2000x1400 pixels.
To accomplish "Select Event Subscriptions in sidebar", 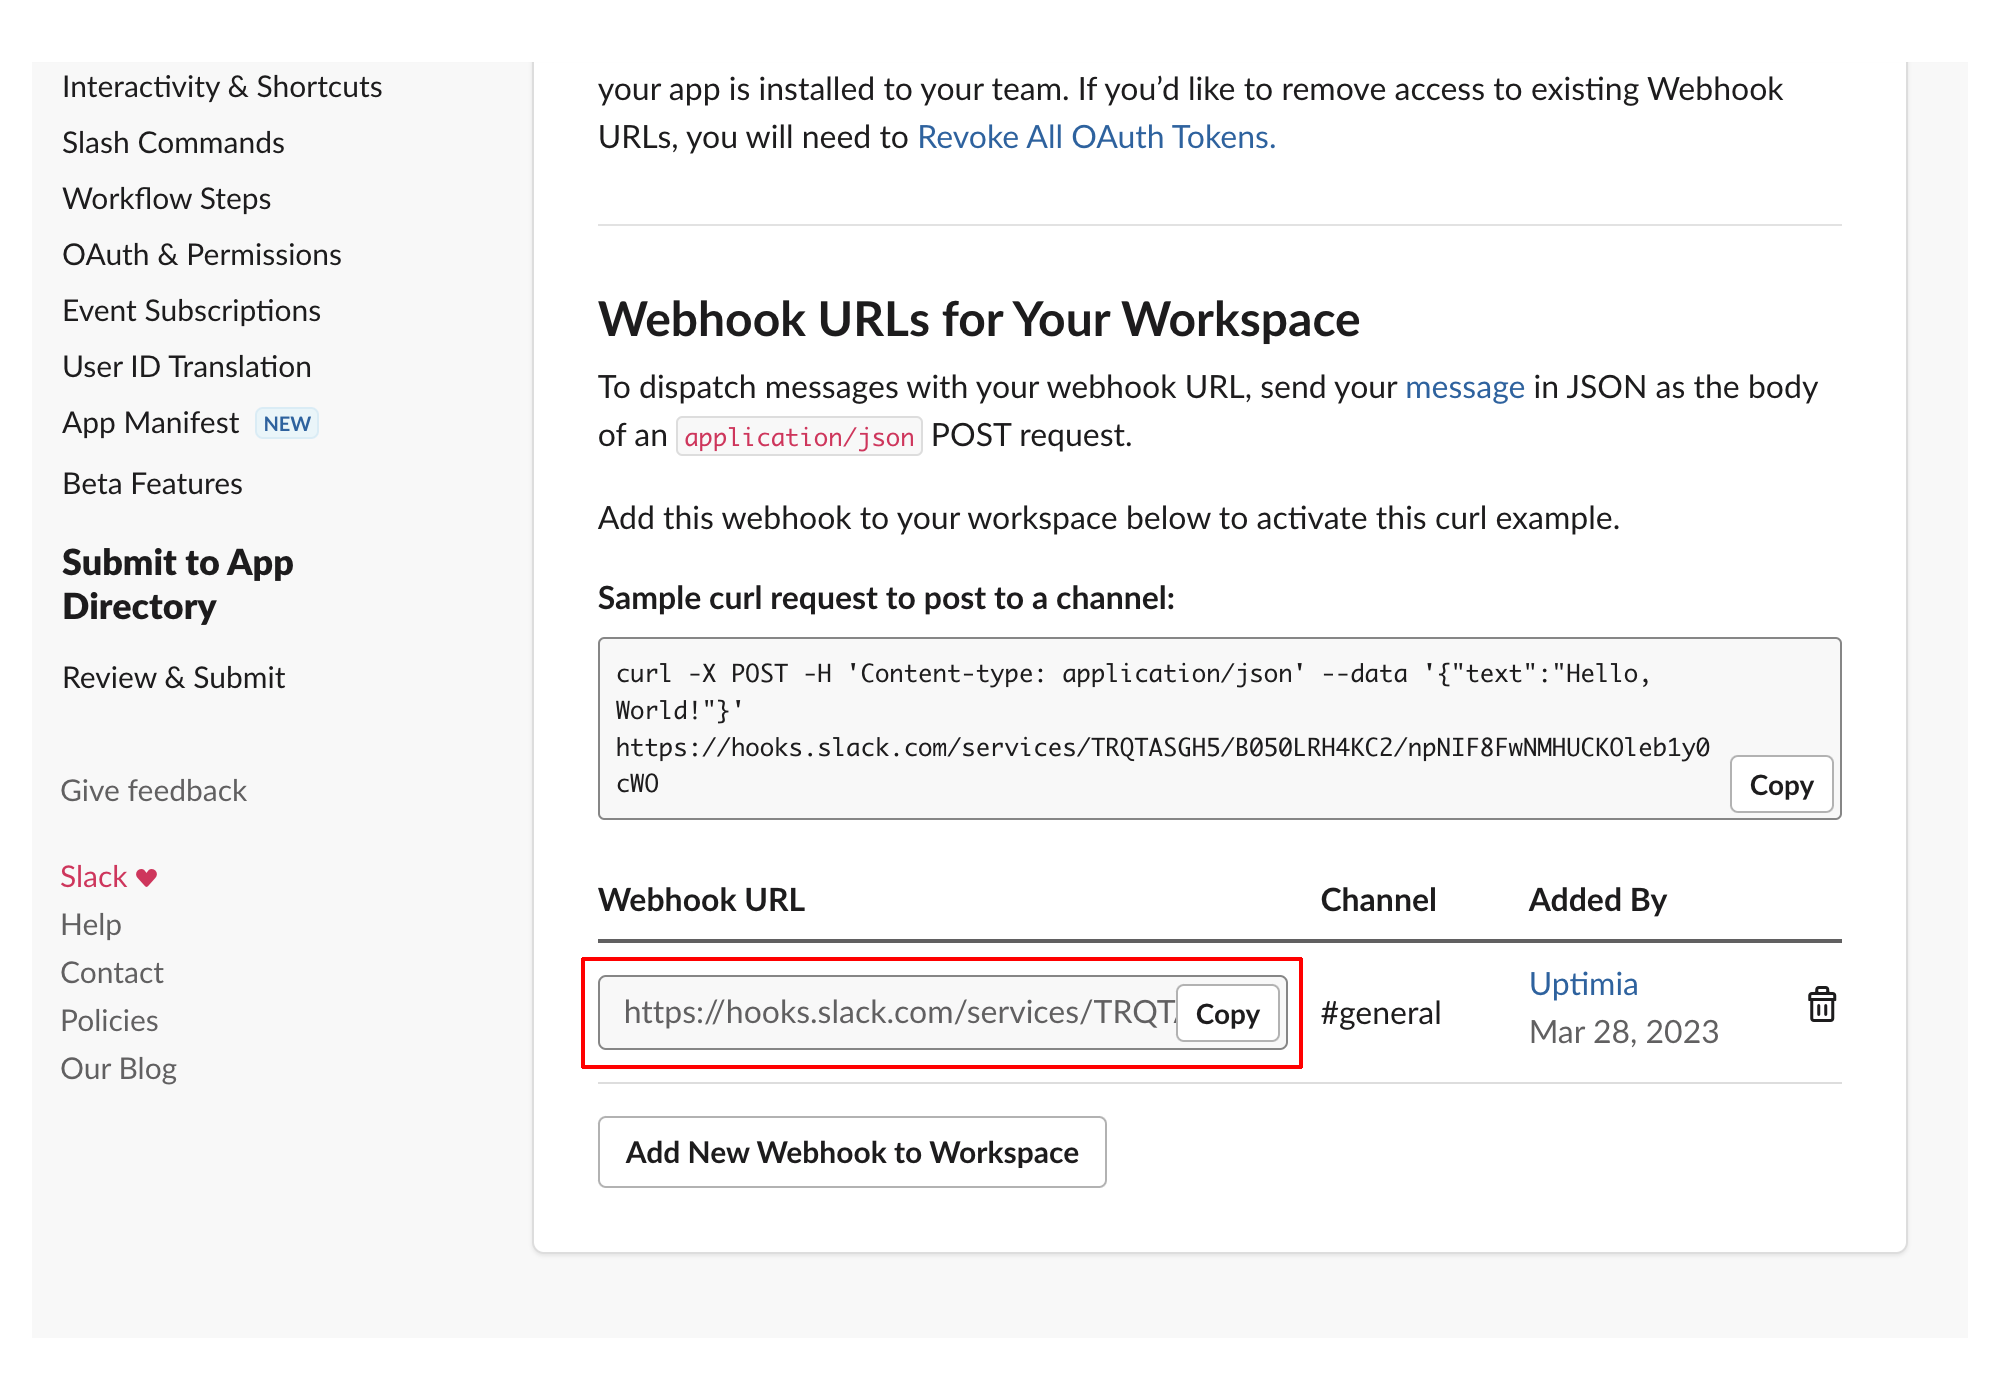I will click(x=191, y=311).
